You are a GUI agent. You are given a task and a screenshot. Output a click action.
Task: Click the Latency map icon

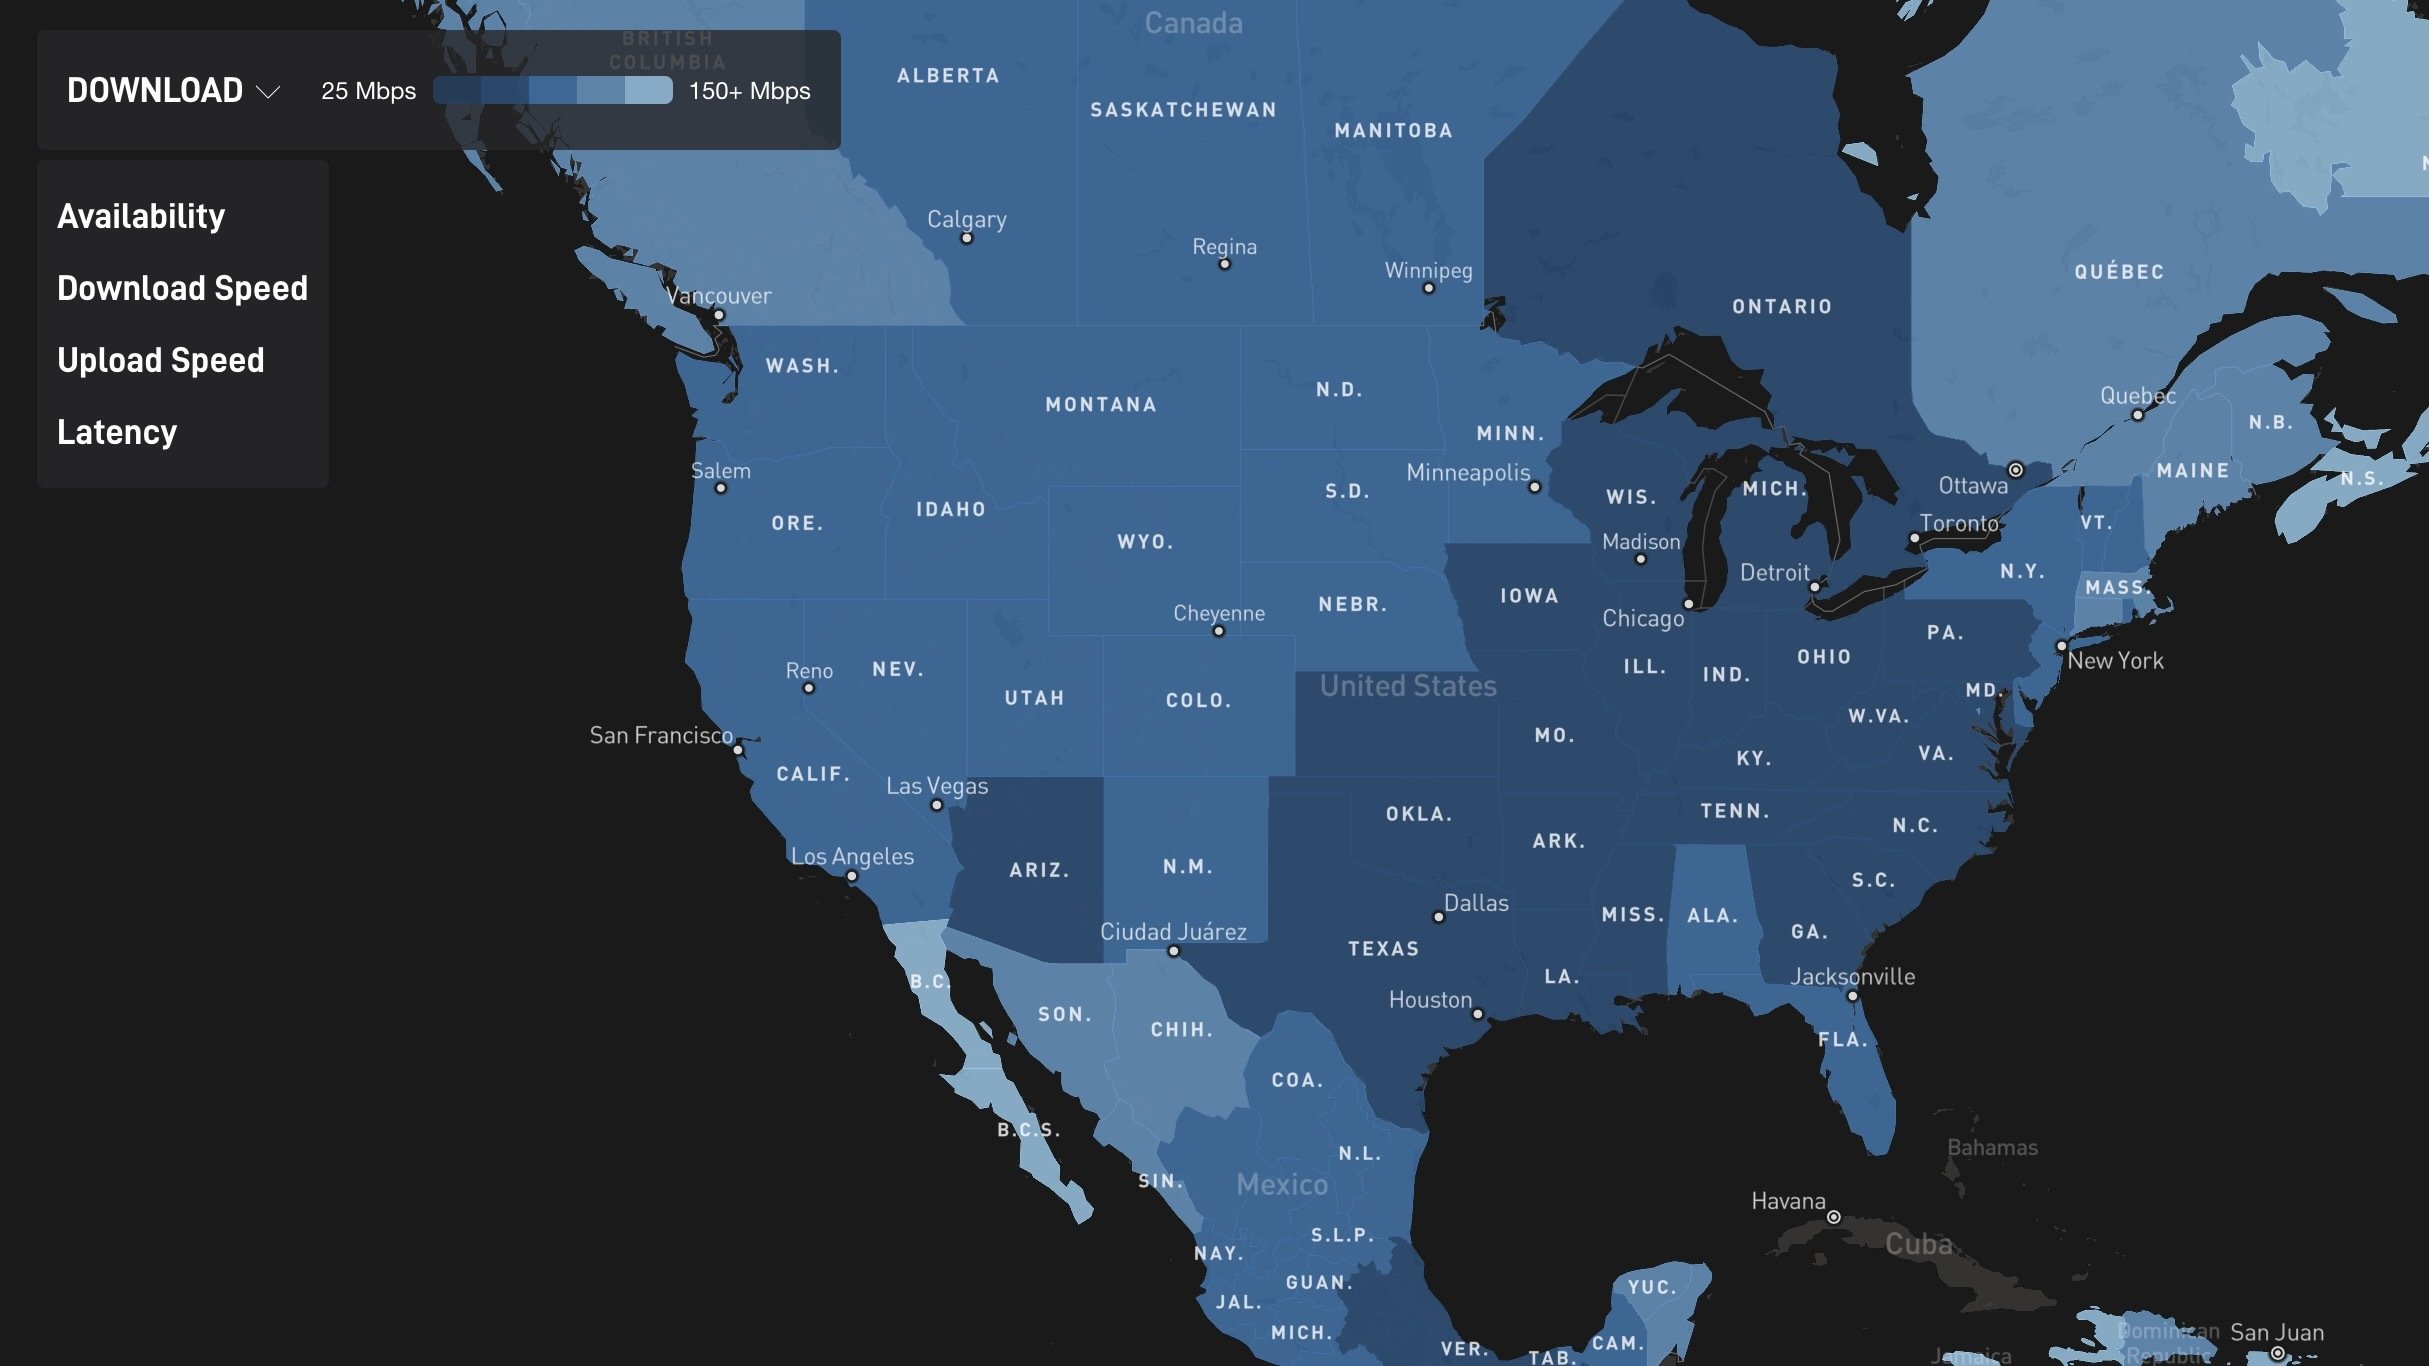coord(115,432)
